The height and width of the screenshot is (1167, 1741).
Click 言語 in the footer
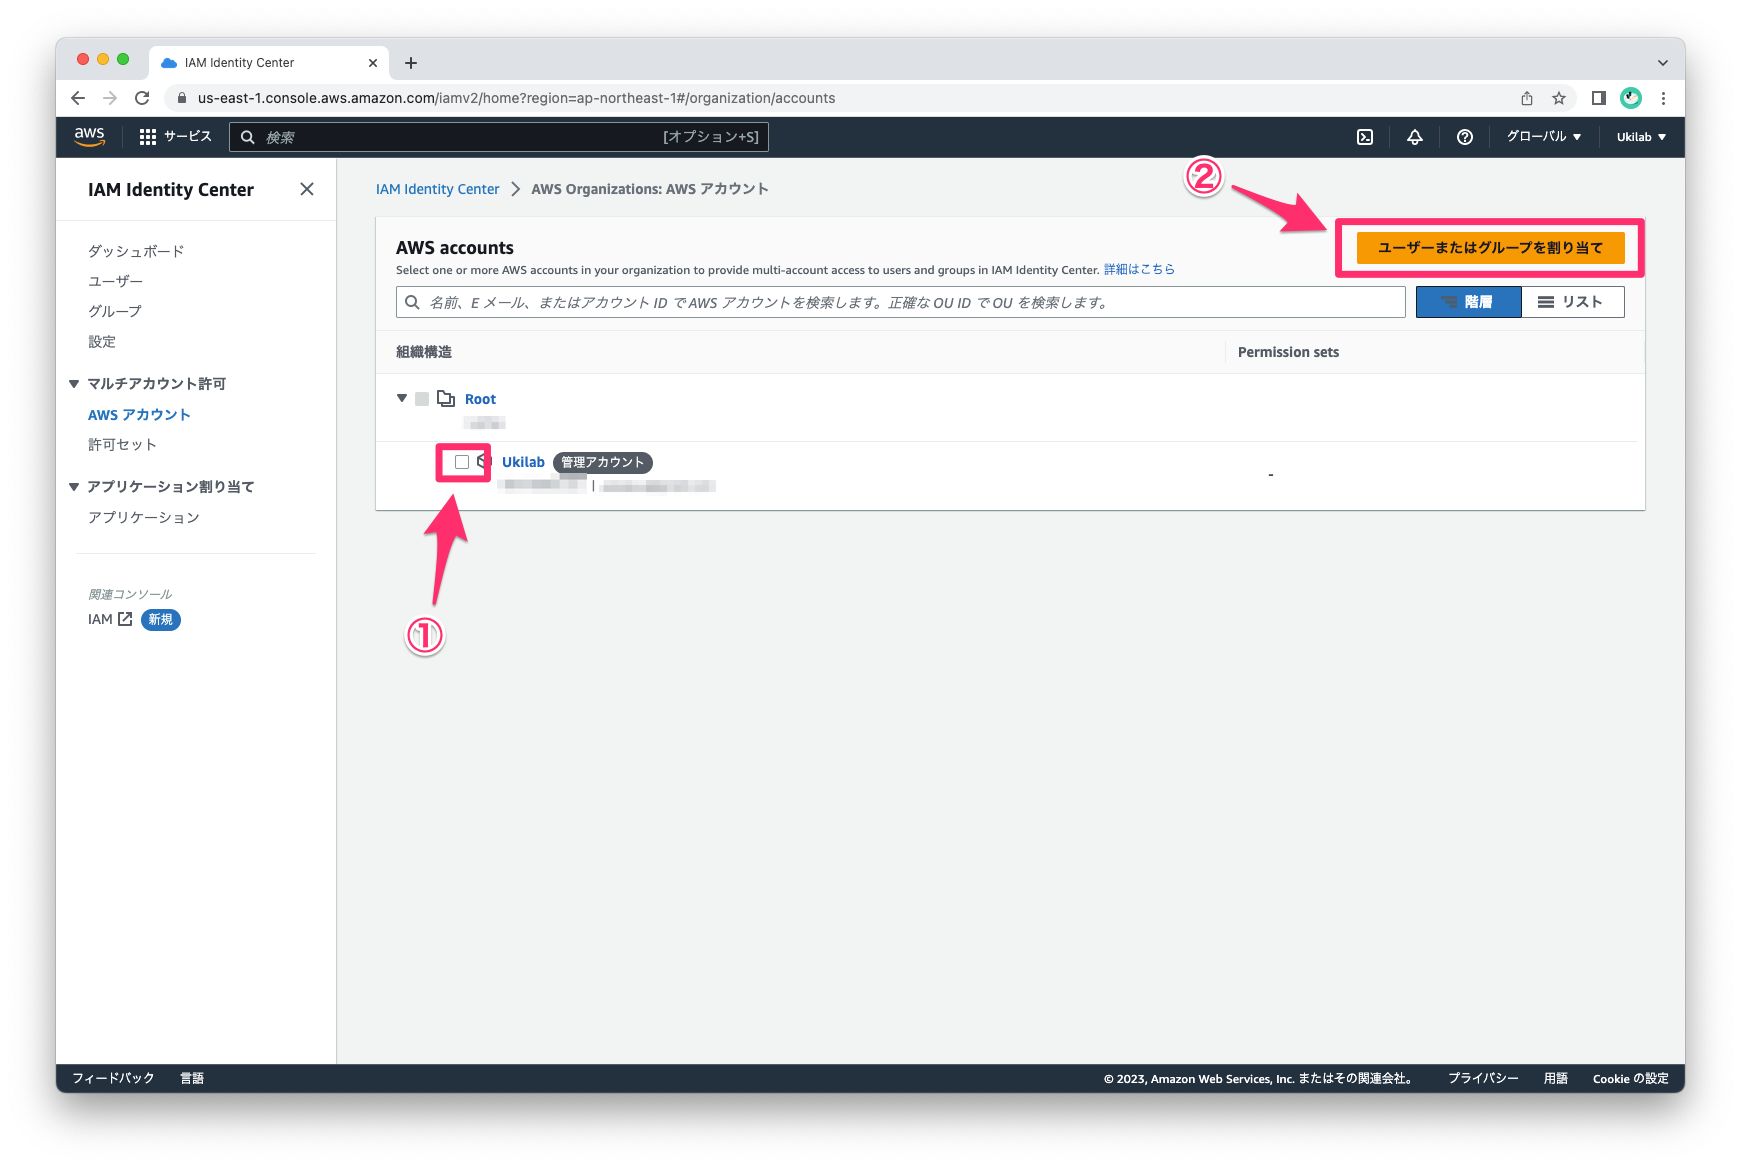192,1078
